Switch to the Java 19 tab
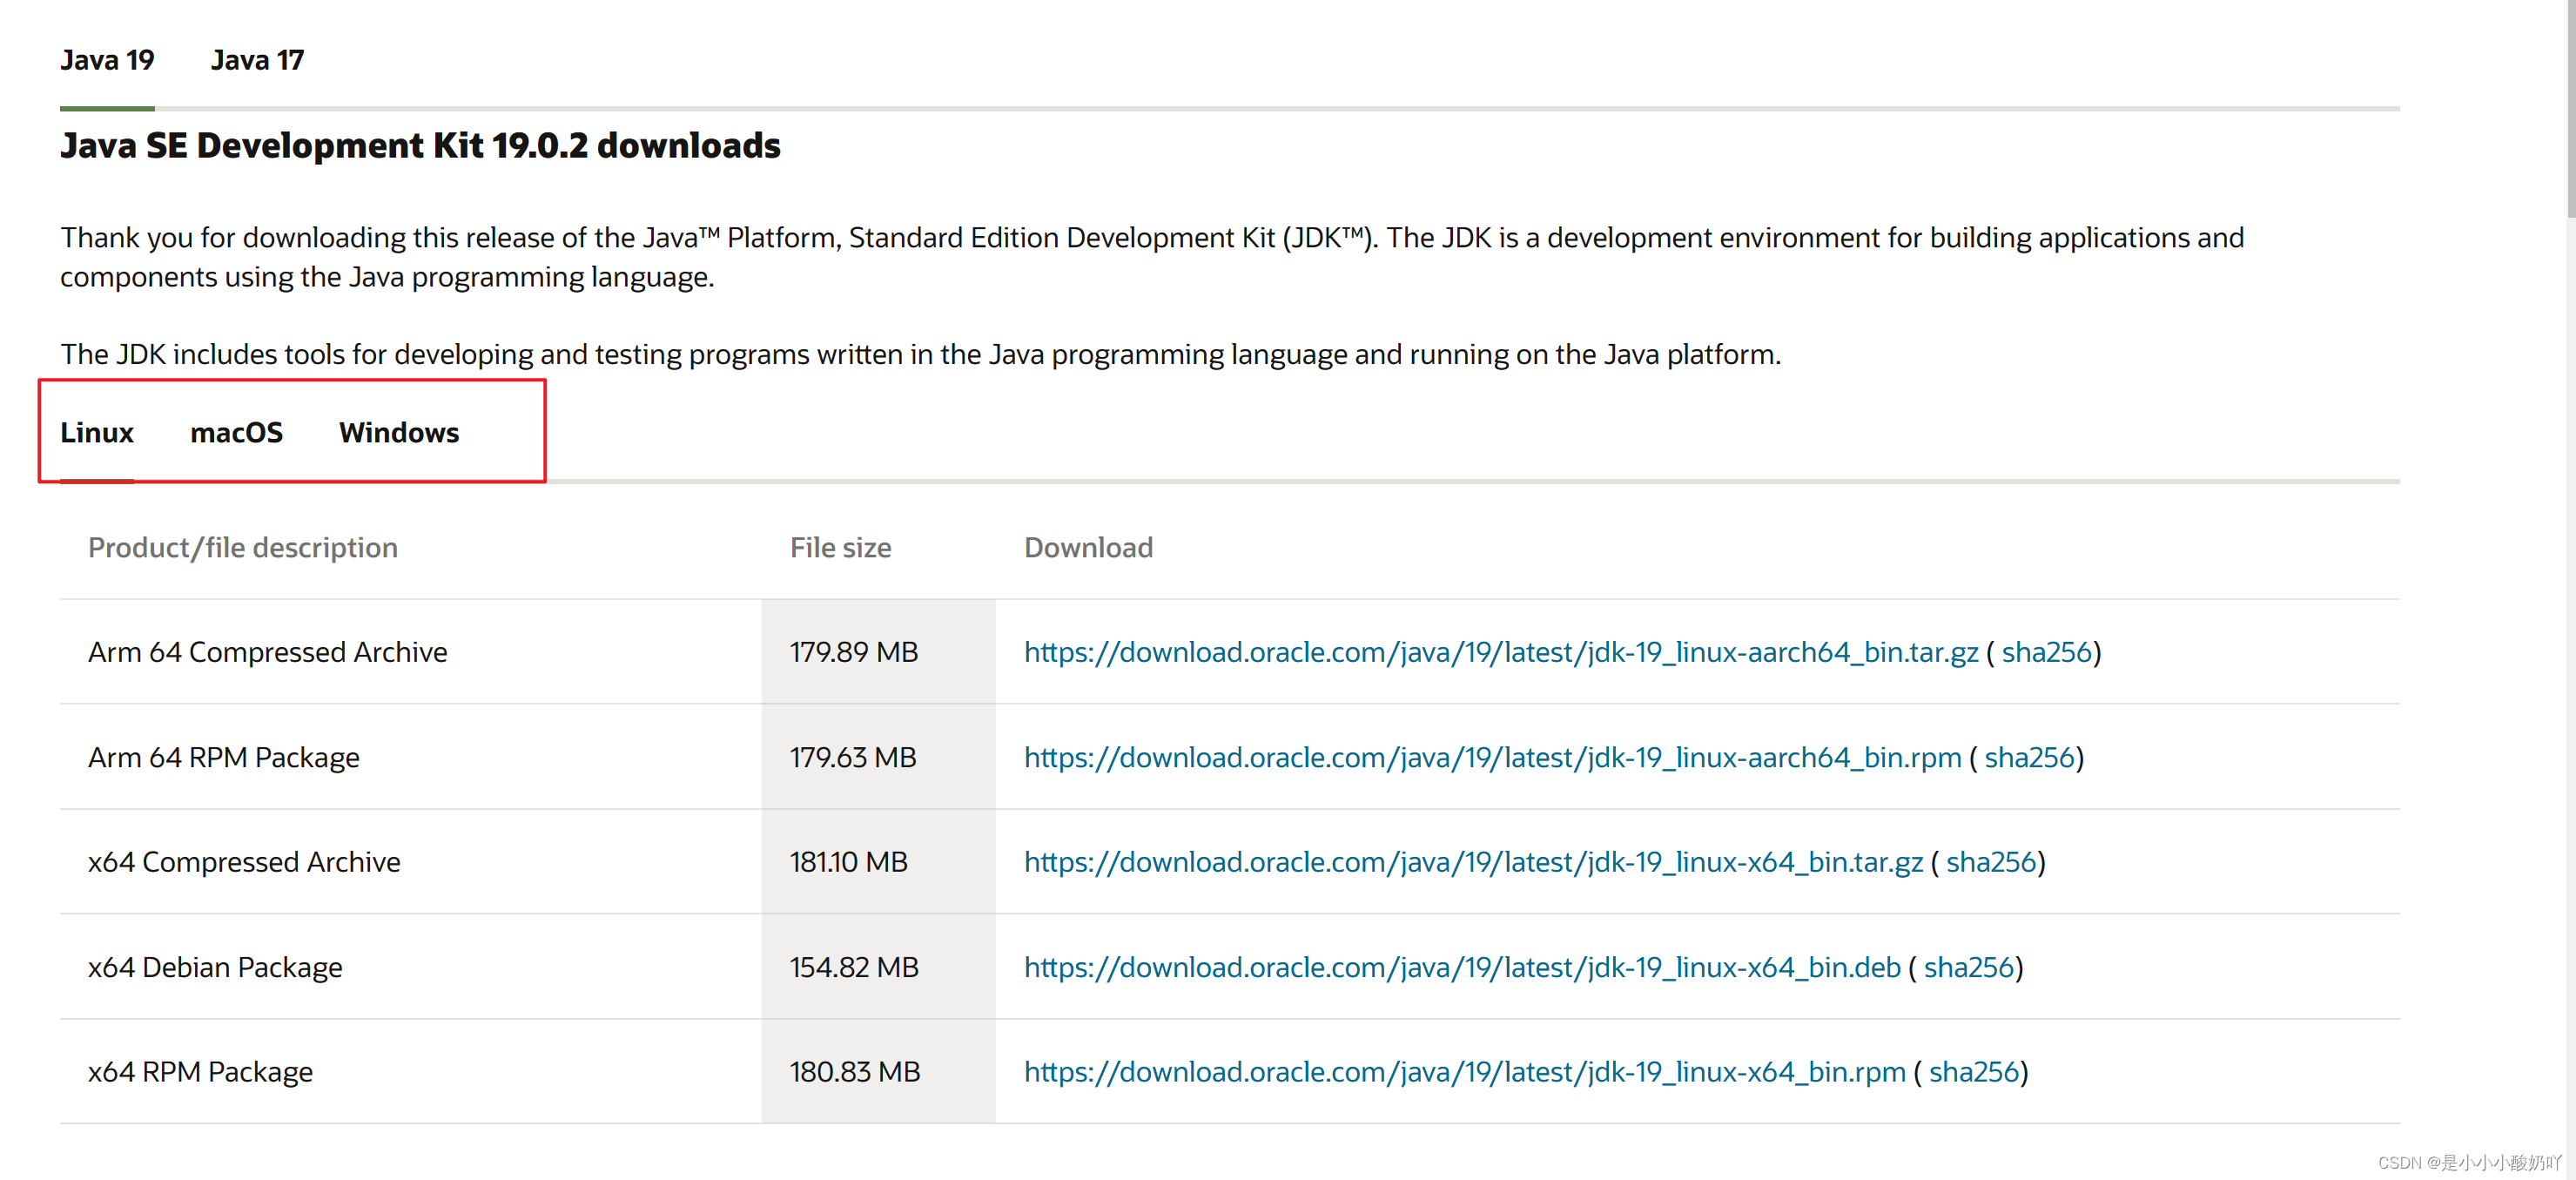This screenshot has width=2576, height=1180. pos(107,60)
